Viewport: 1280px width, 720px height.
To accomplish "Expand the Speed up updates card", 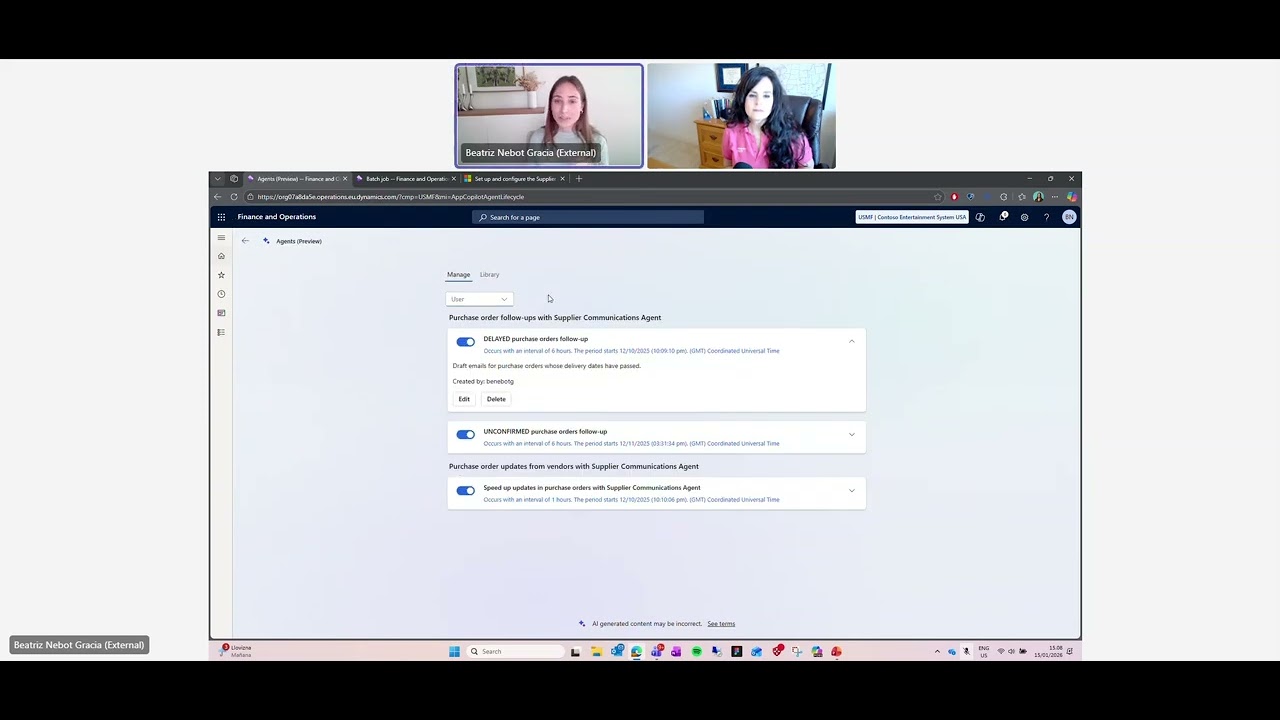I will 852,490.
